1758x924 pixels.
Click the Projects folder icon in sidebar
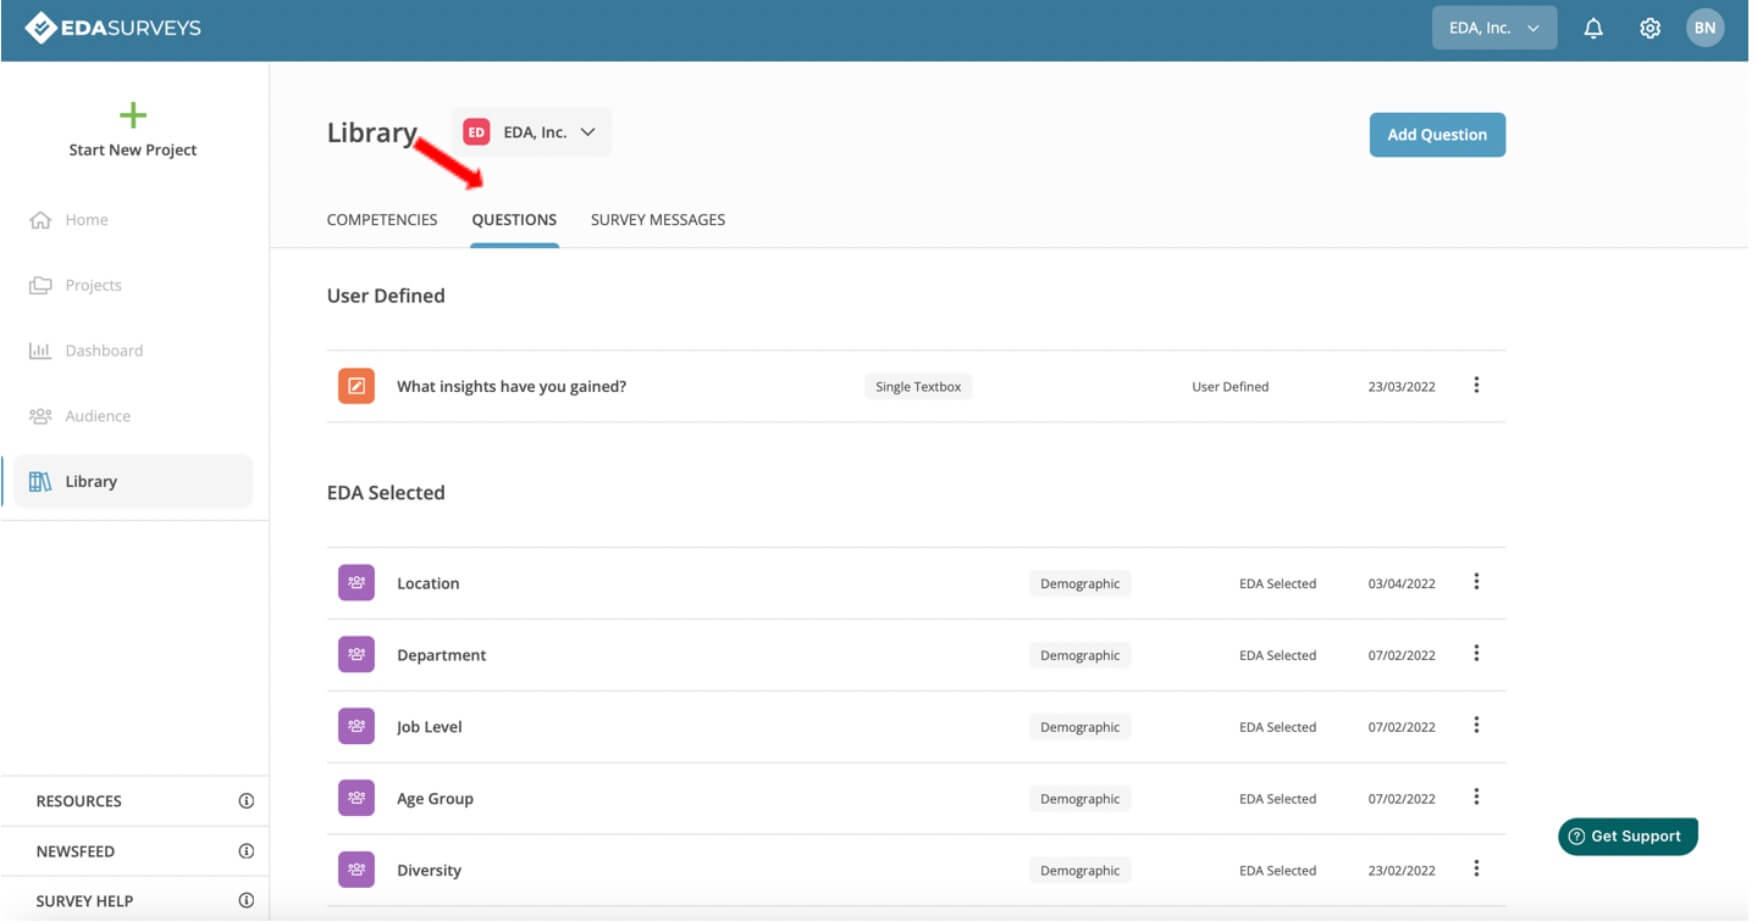[x=40, y=285]
